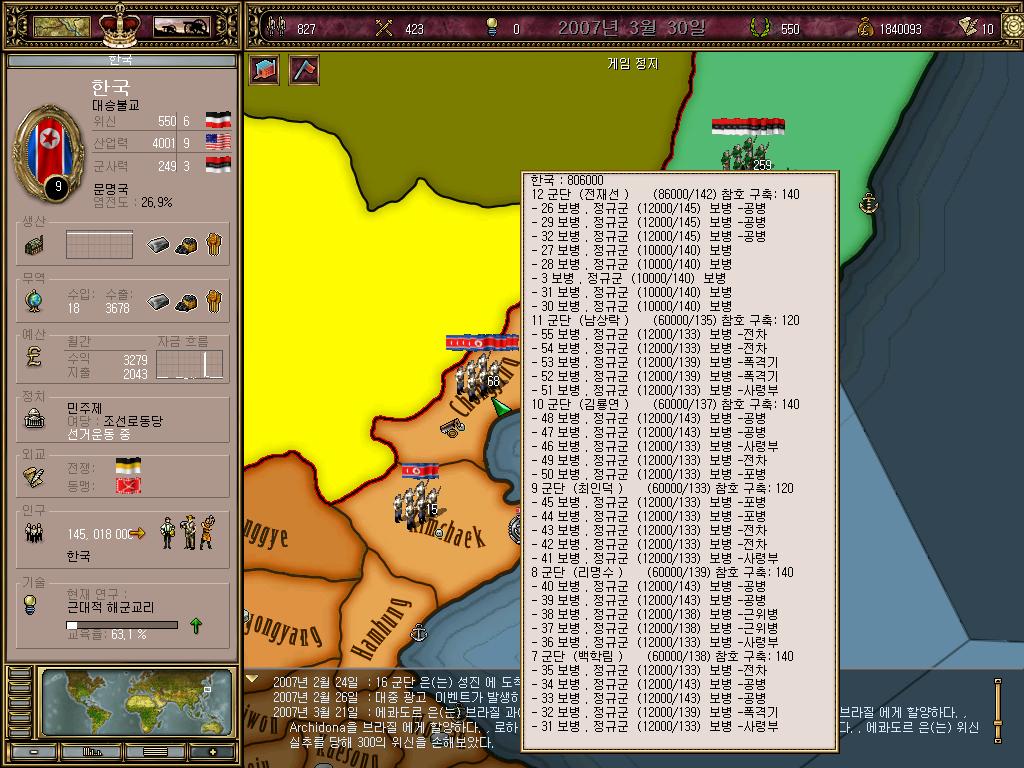Switch to the cannon military view tab
1024x768 pixels.
point(182,27)
